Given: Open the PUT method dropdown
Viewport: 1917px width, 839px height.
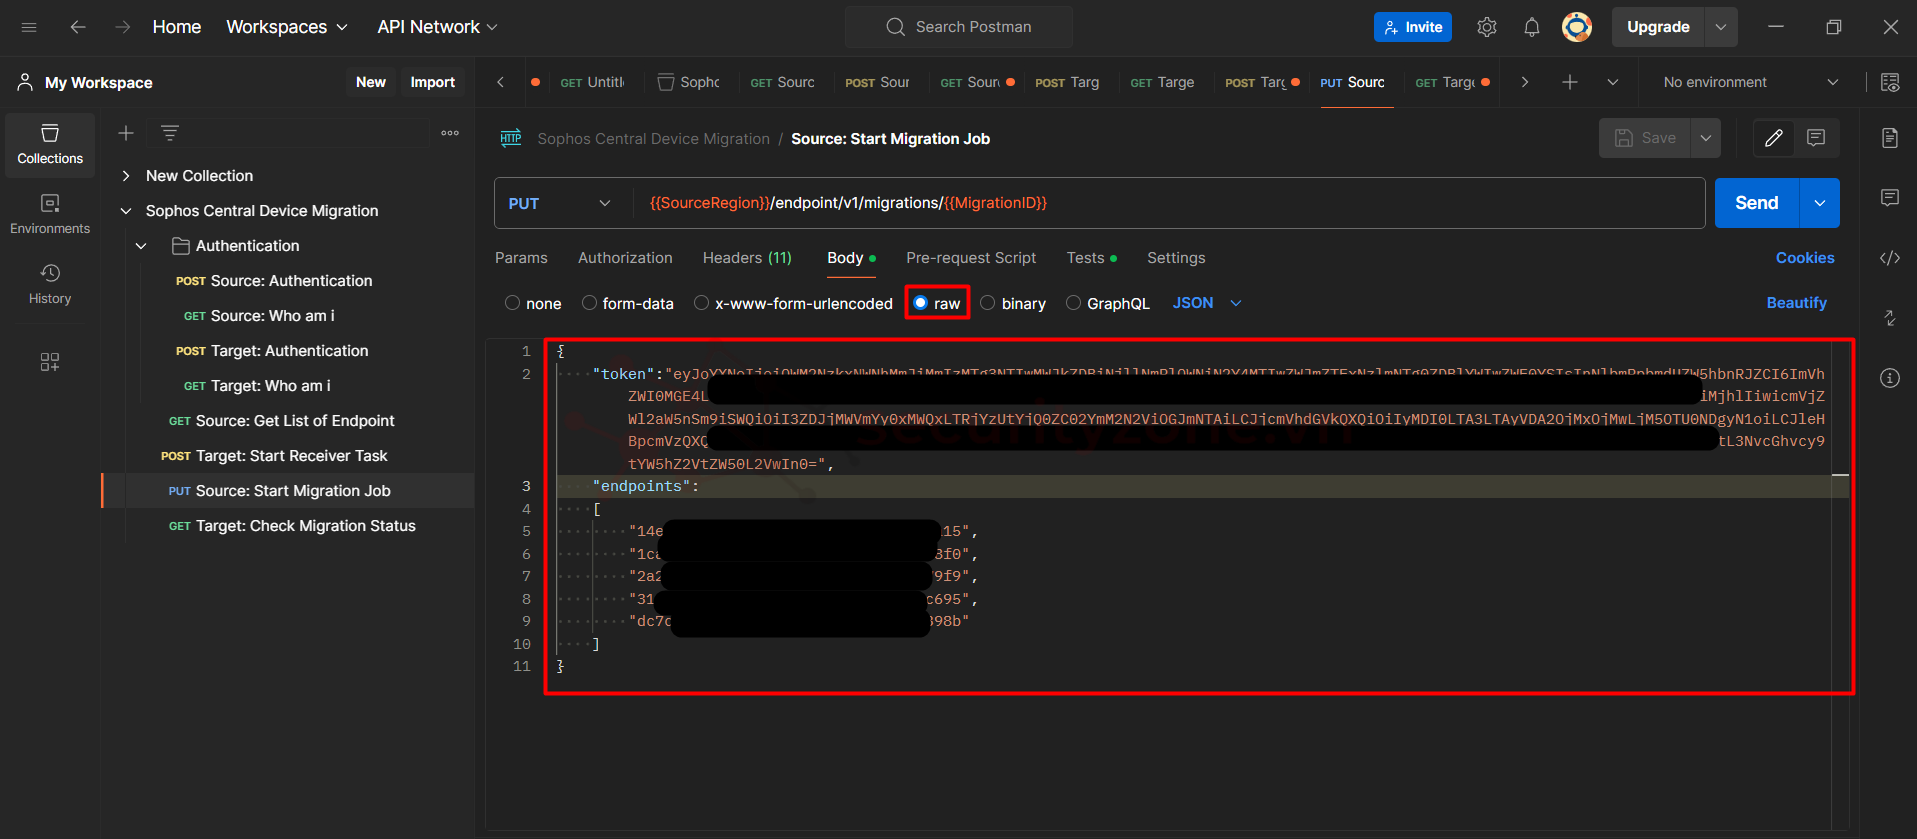Looking at the screenshot, I should pos(560,203).
